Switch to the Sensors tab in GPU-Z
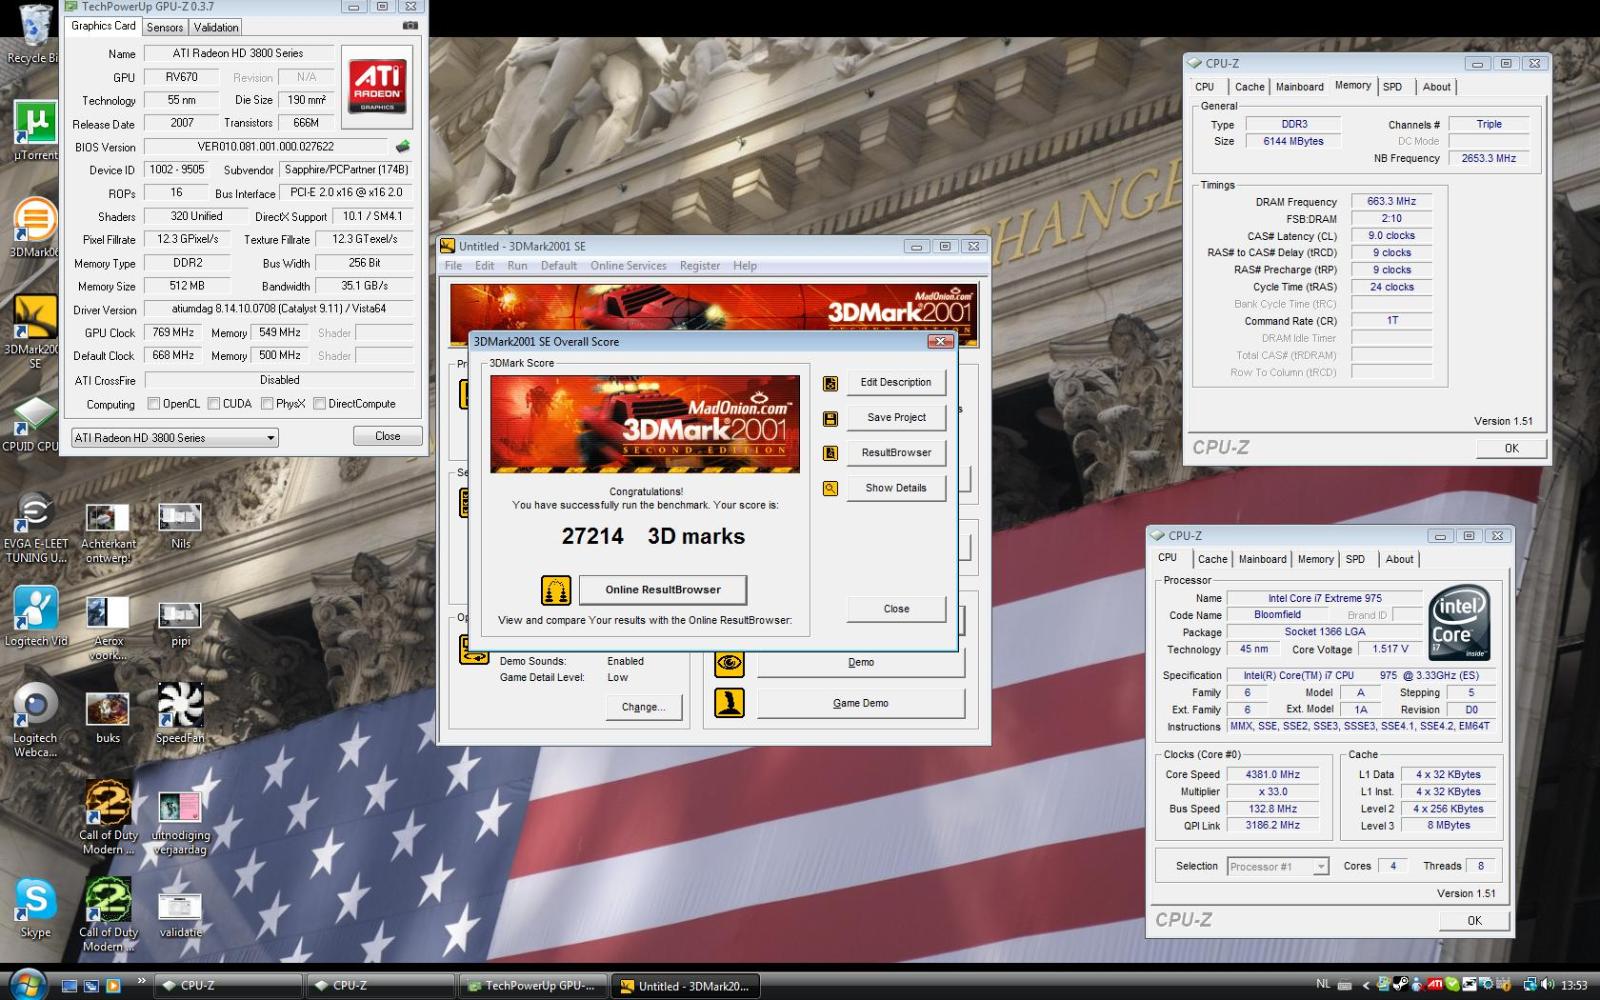The width and height of the screenshot is (1600, 1000). [165, 27]
